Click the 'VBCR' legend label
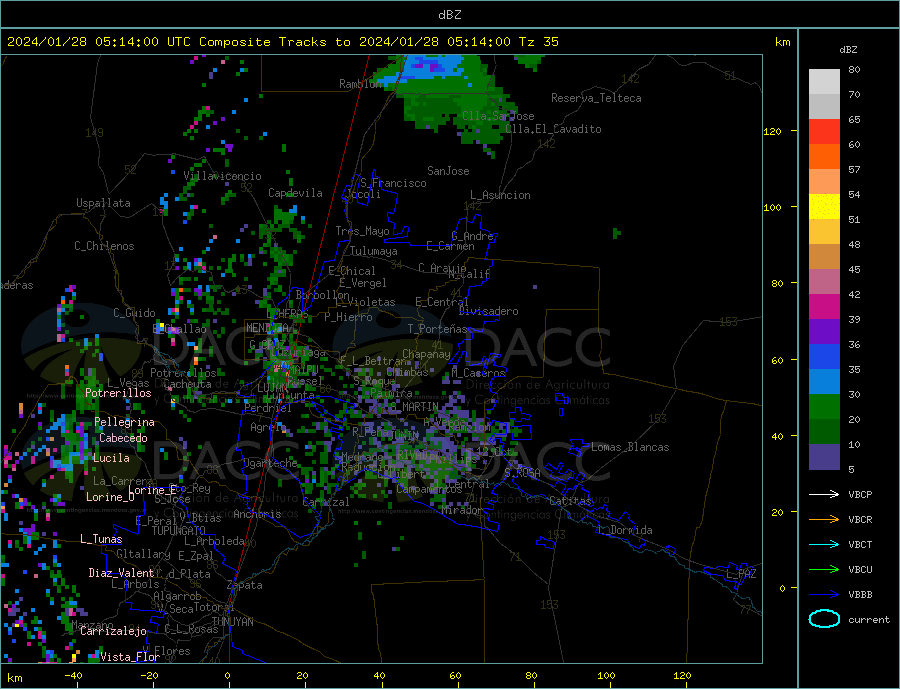The image size is (900, 689). tap(860, 519)
